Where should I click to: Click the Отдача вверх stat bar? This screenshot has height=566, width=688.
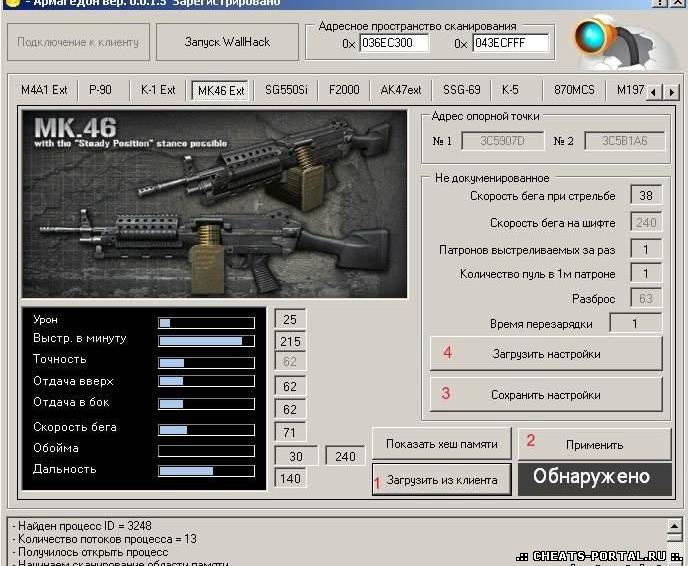(x=206, y=381)
